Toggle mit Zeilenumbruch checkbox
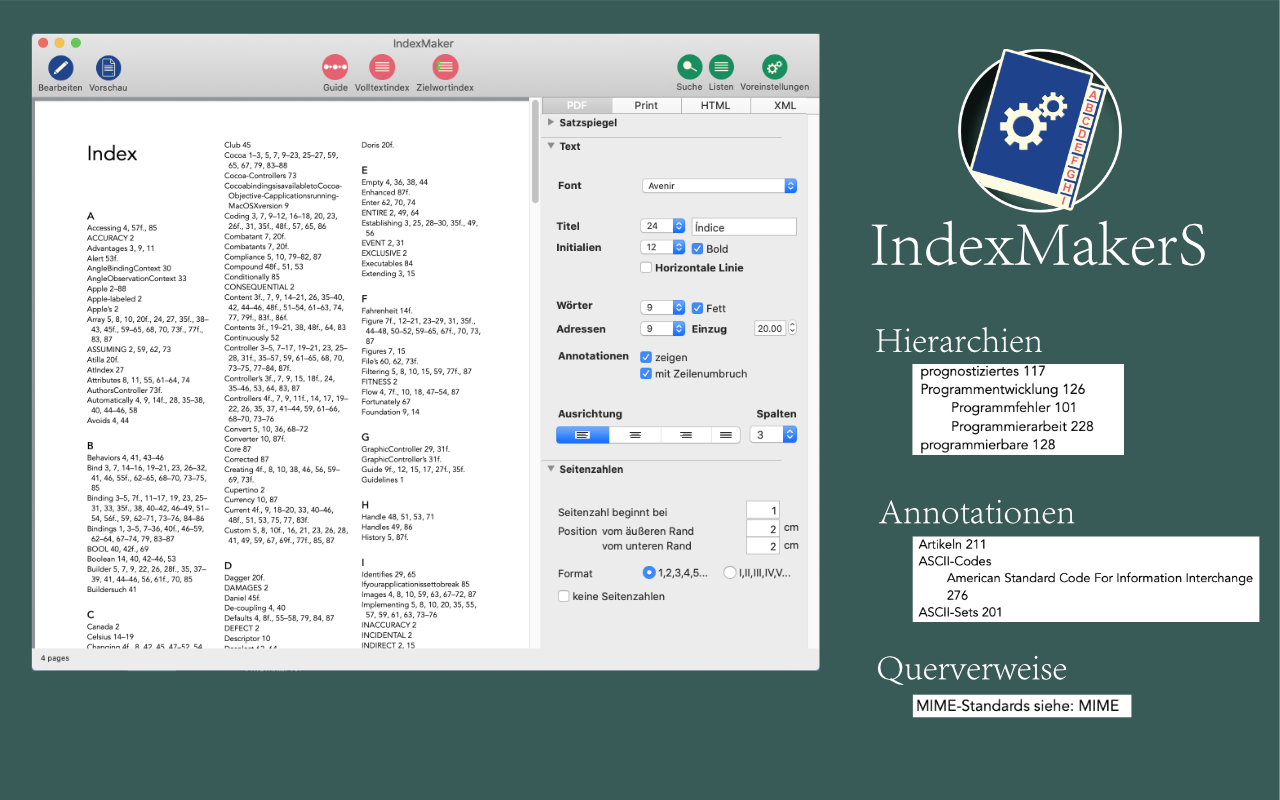This screenshot has height=800, width=1280. click(x=646, y=374)
